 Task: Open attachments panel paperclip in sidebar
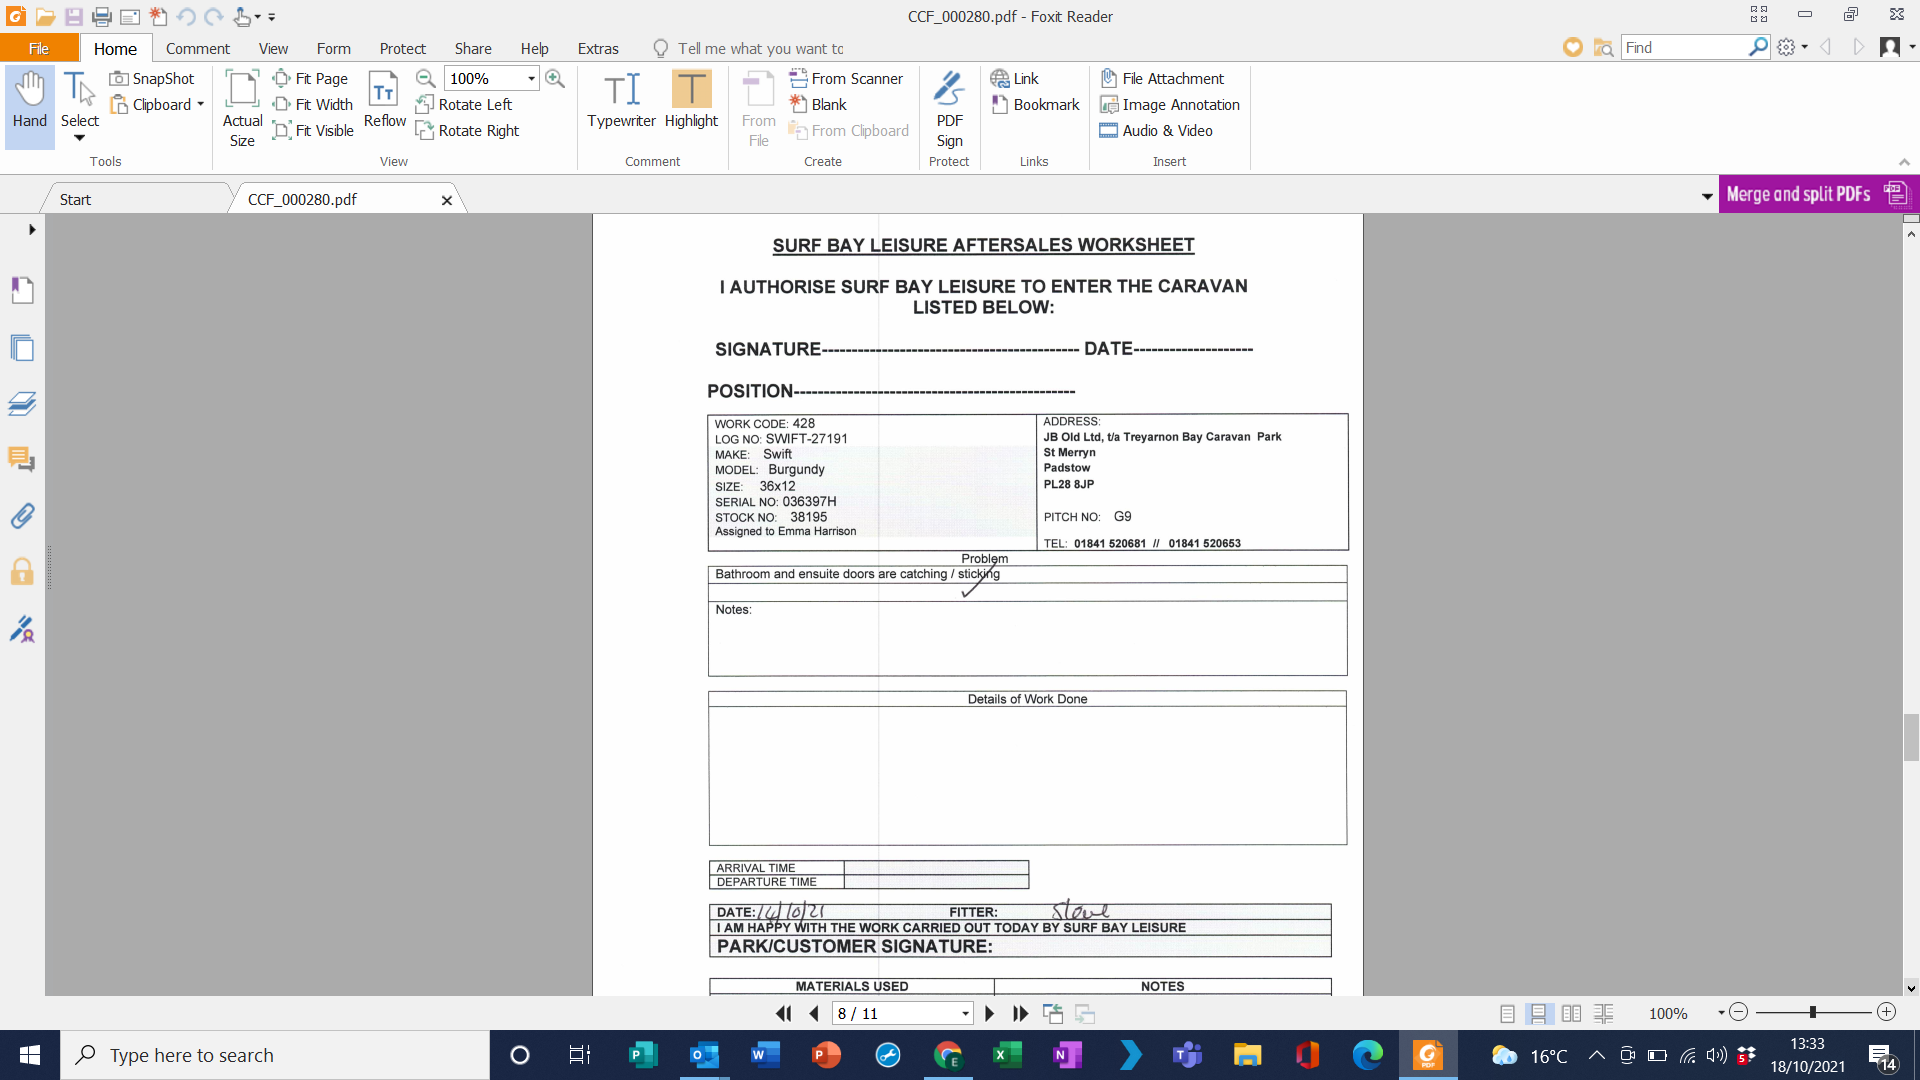click(x=22, y=516)
